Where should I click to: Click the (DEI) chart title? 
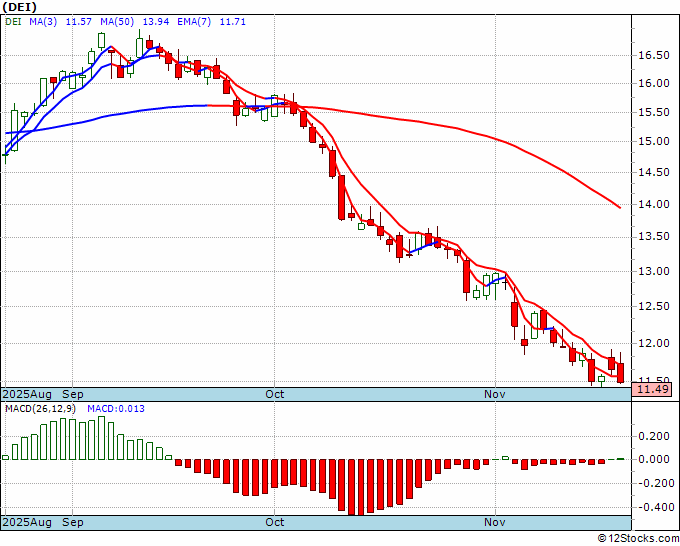(20, 7)
